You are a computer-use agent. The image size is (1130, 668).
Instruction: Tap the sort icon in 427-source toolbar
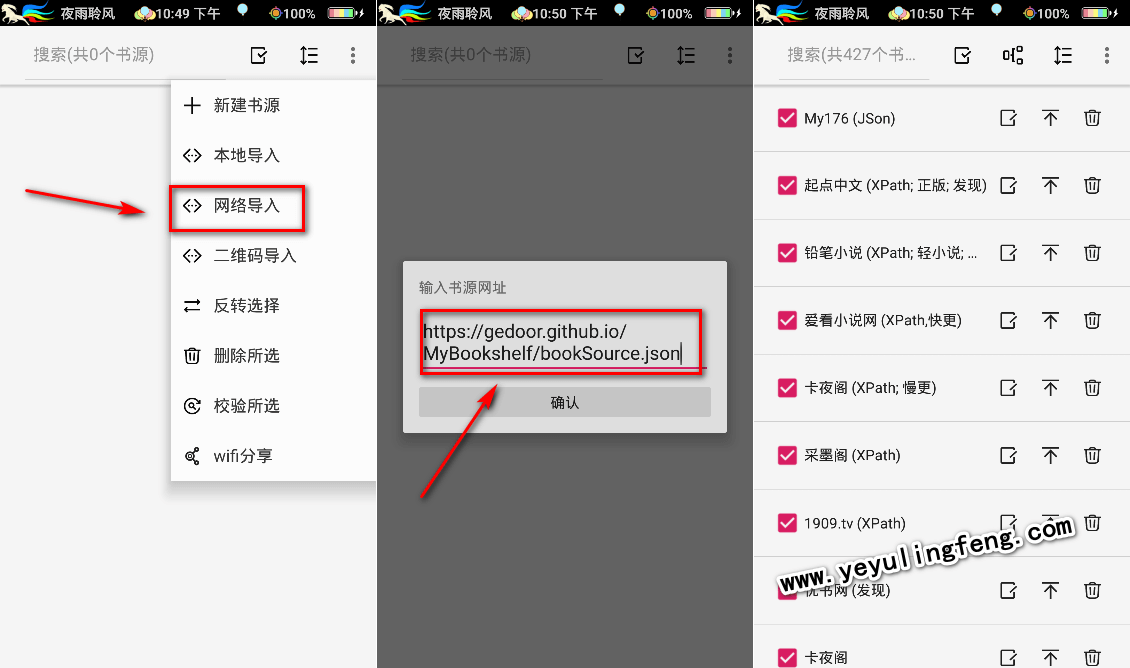1063,55
